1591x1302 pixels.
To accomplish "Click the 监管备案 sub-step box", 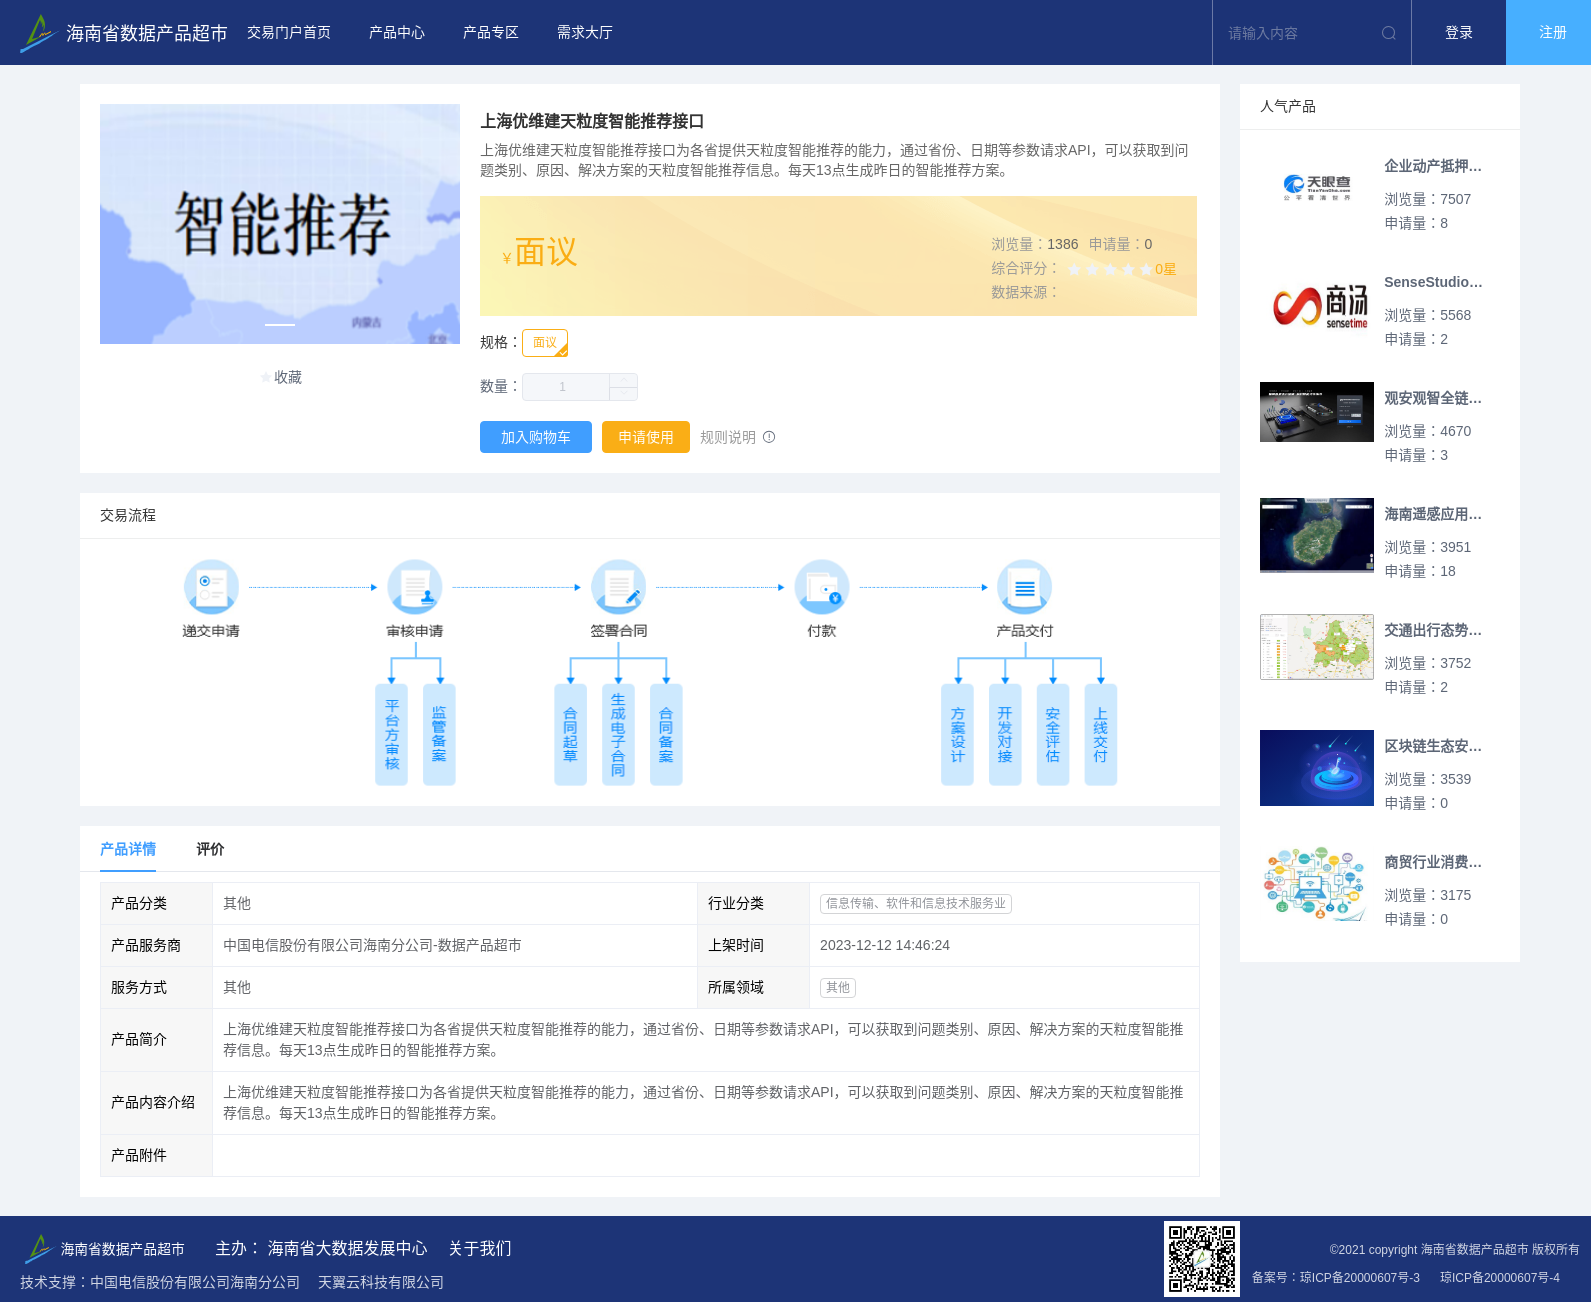I will 439,735.
